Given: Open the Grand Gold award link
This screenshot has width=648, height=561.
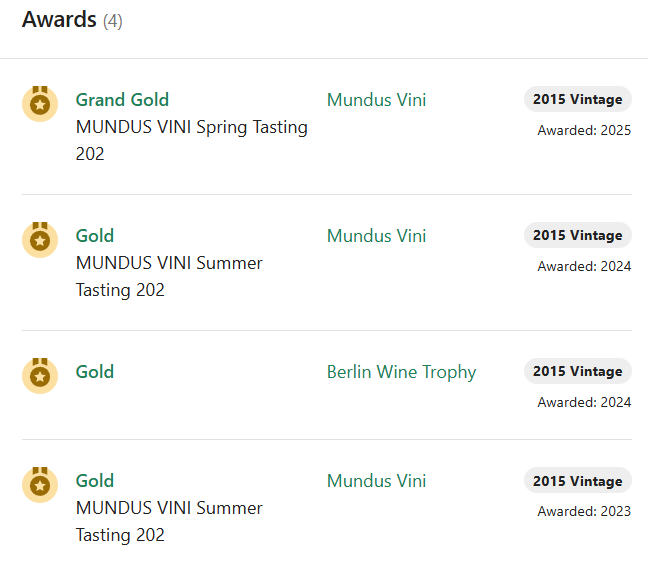Looking at the screenshot, I should (x=122, y=100).
